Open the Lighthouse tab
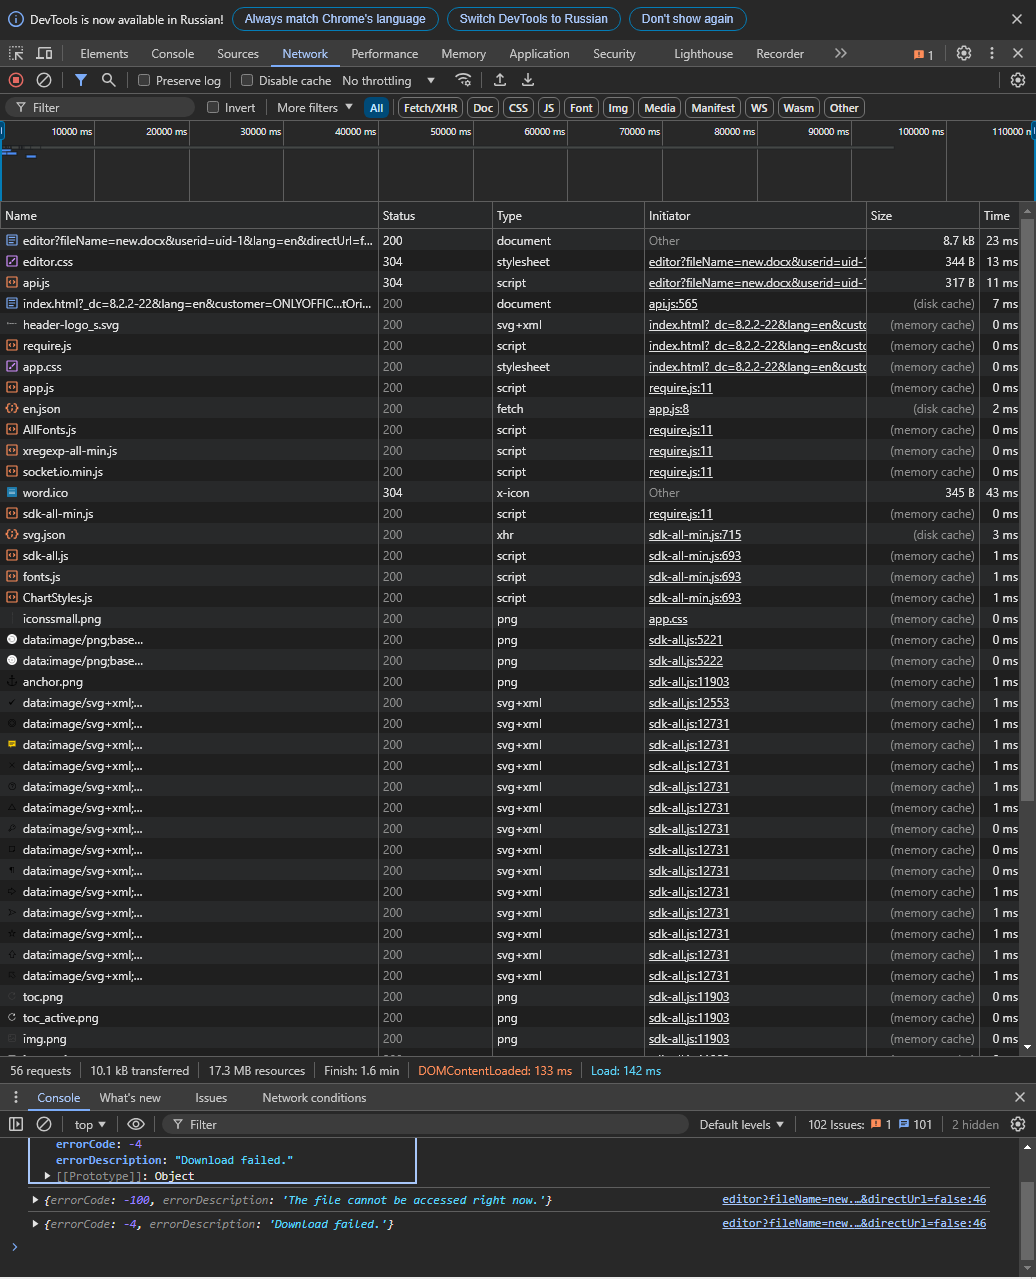 point(703,54)
